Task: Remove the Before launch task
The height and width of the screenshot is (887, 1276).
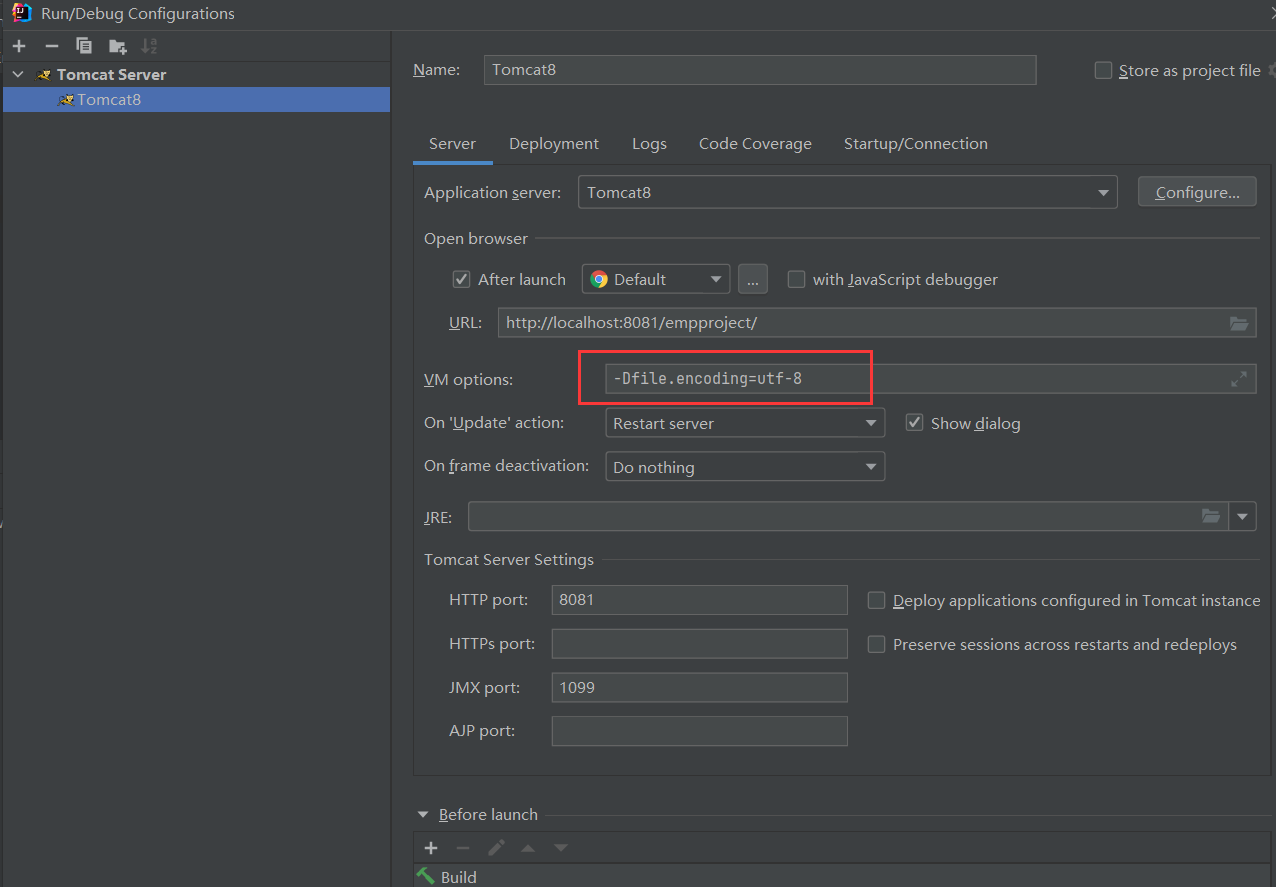Action: pyautogui.click(x=463, y=848)
